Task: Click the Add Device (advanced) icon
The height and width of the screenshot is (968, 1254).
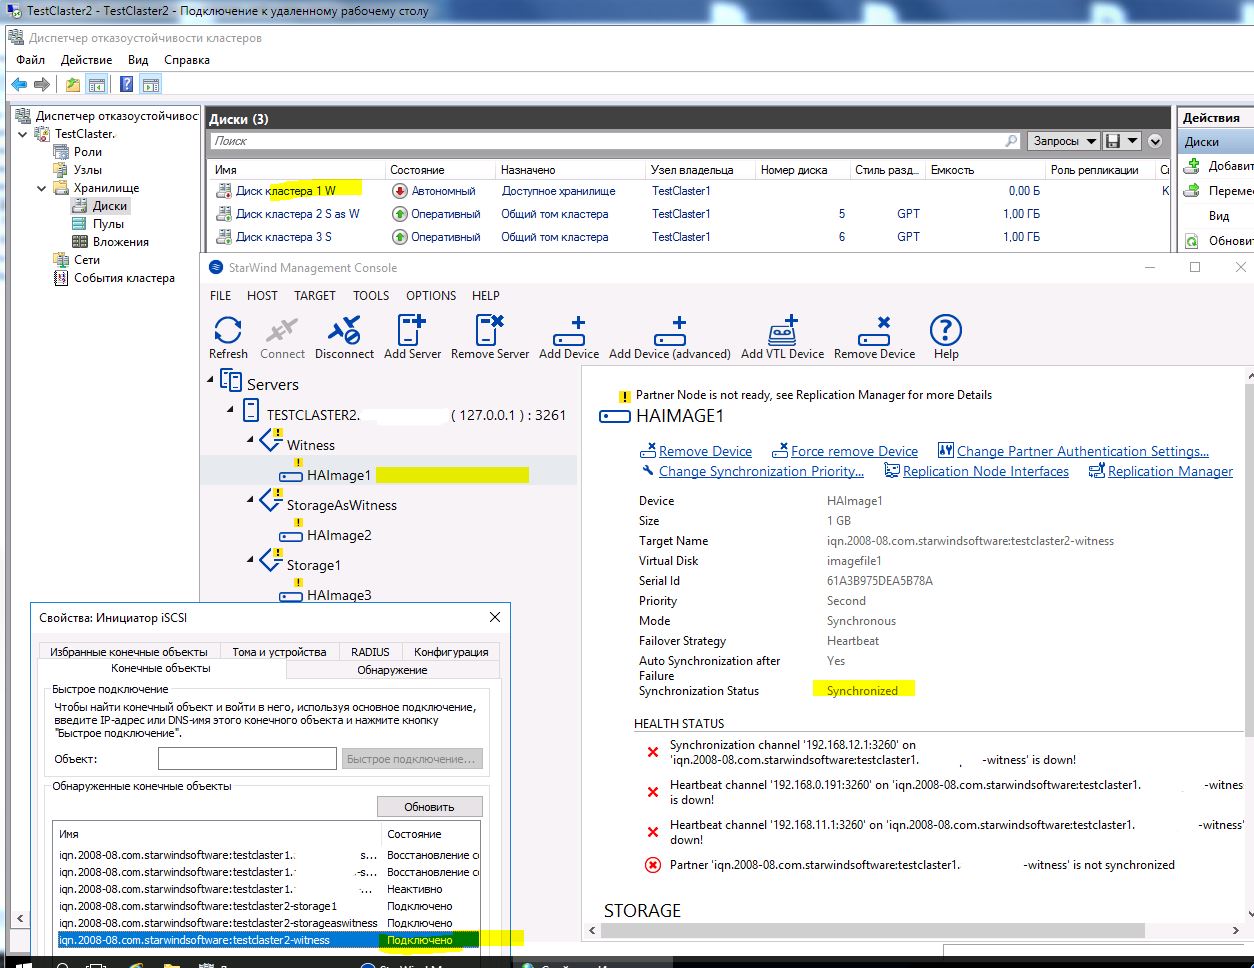Action: pyautogui.click(x=670, y=337)
